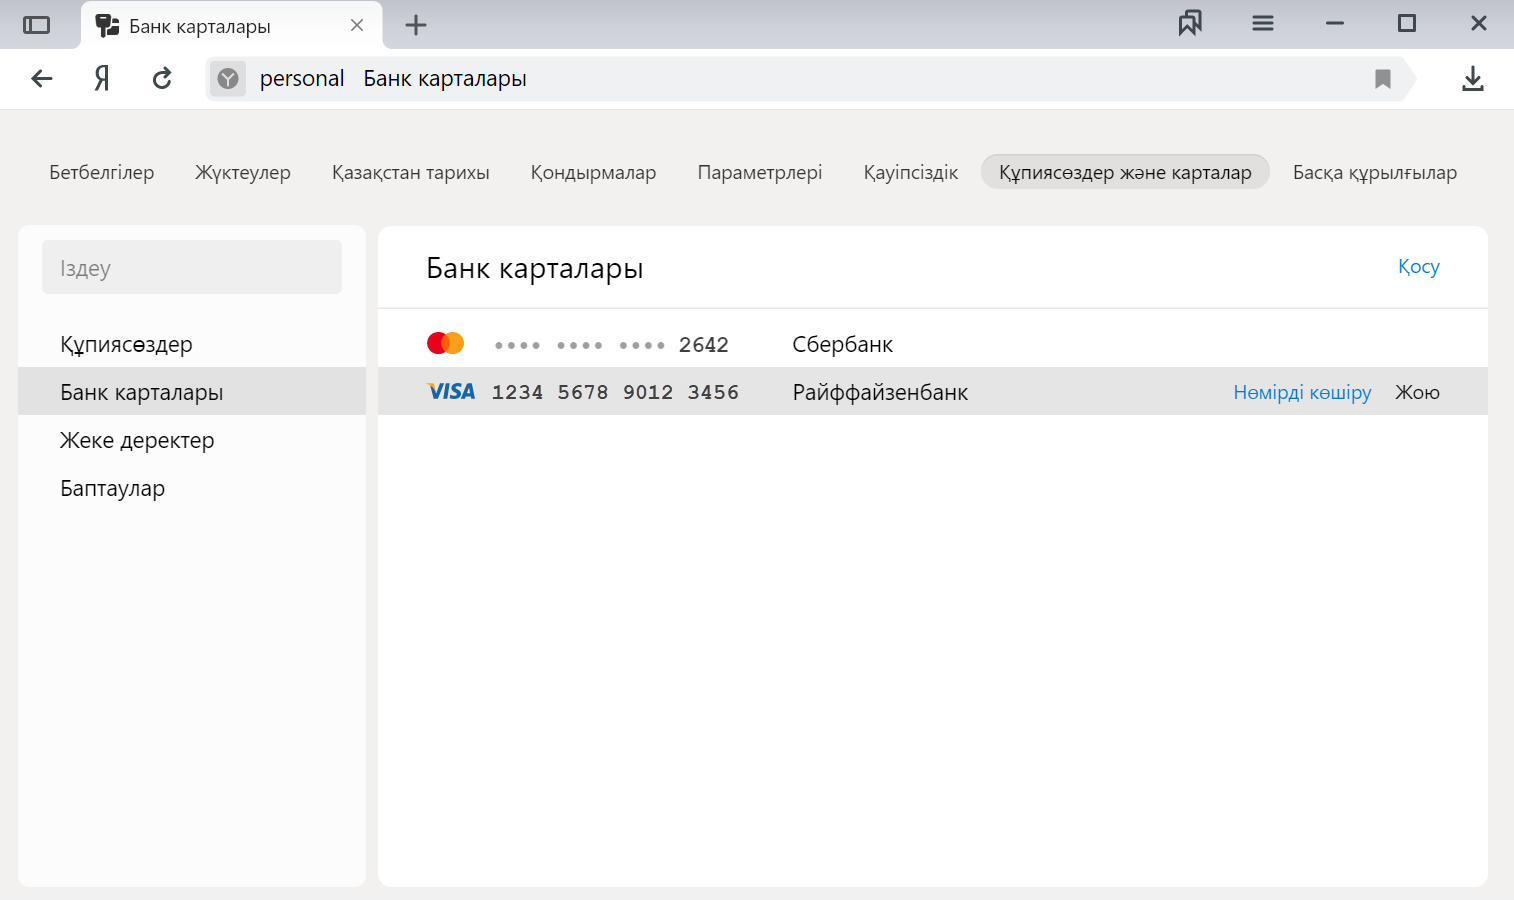Image resolution: width=1514 pixels, height=900 pixels.
Task: Open the bookmarks manager icon
Action: pyautogui.click(x=1190, y=23)
